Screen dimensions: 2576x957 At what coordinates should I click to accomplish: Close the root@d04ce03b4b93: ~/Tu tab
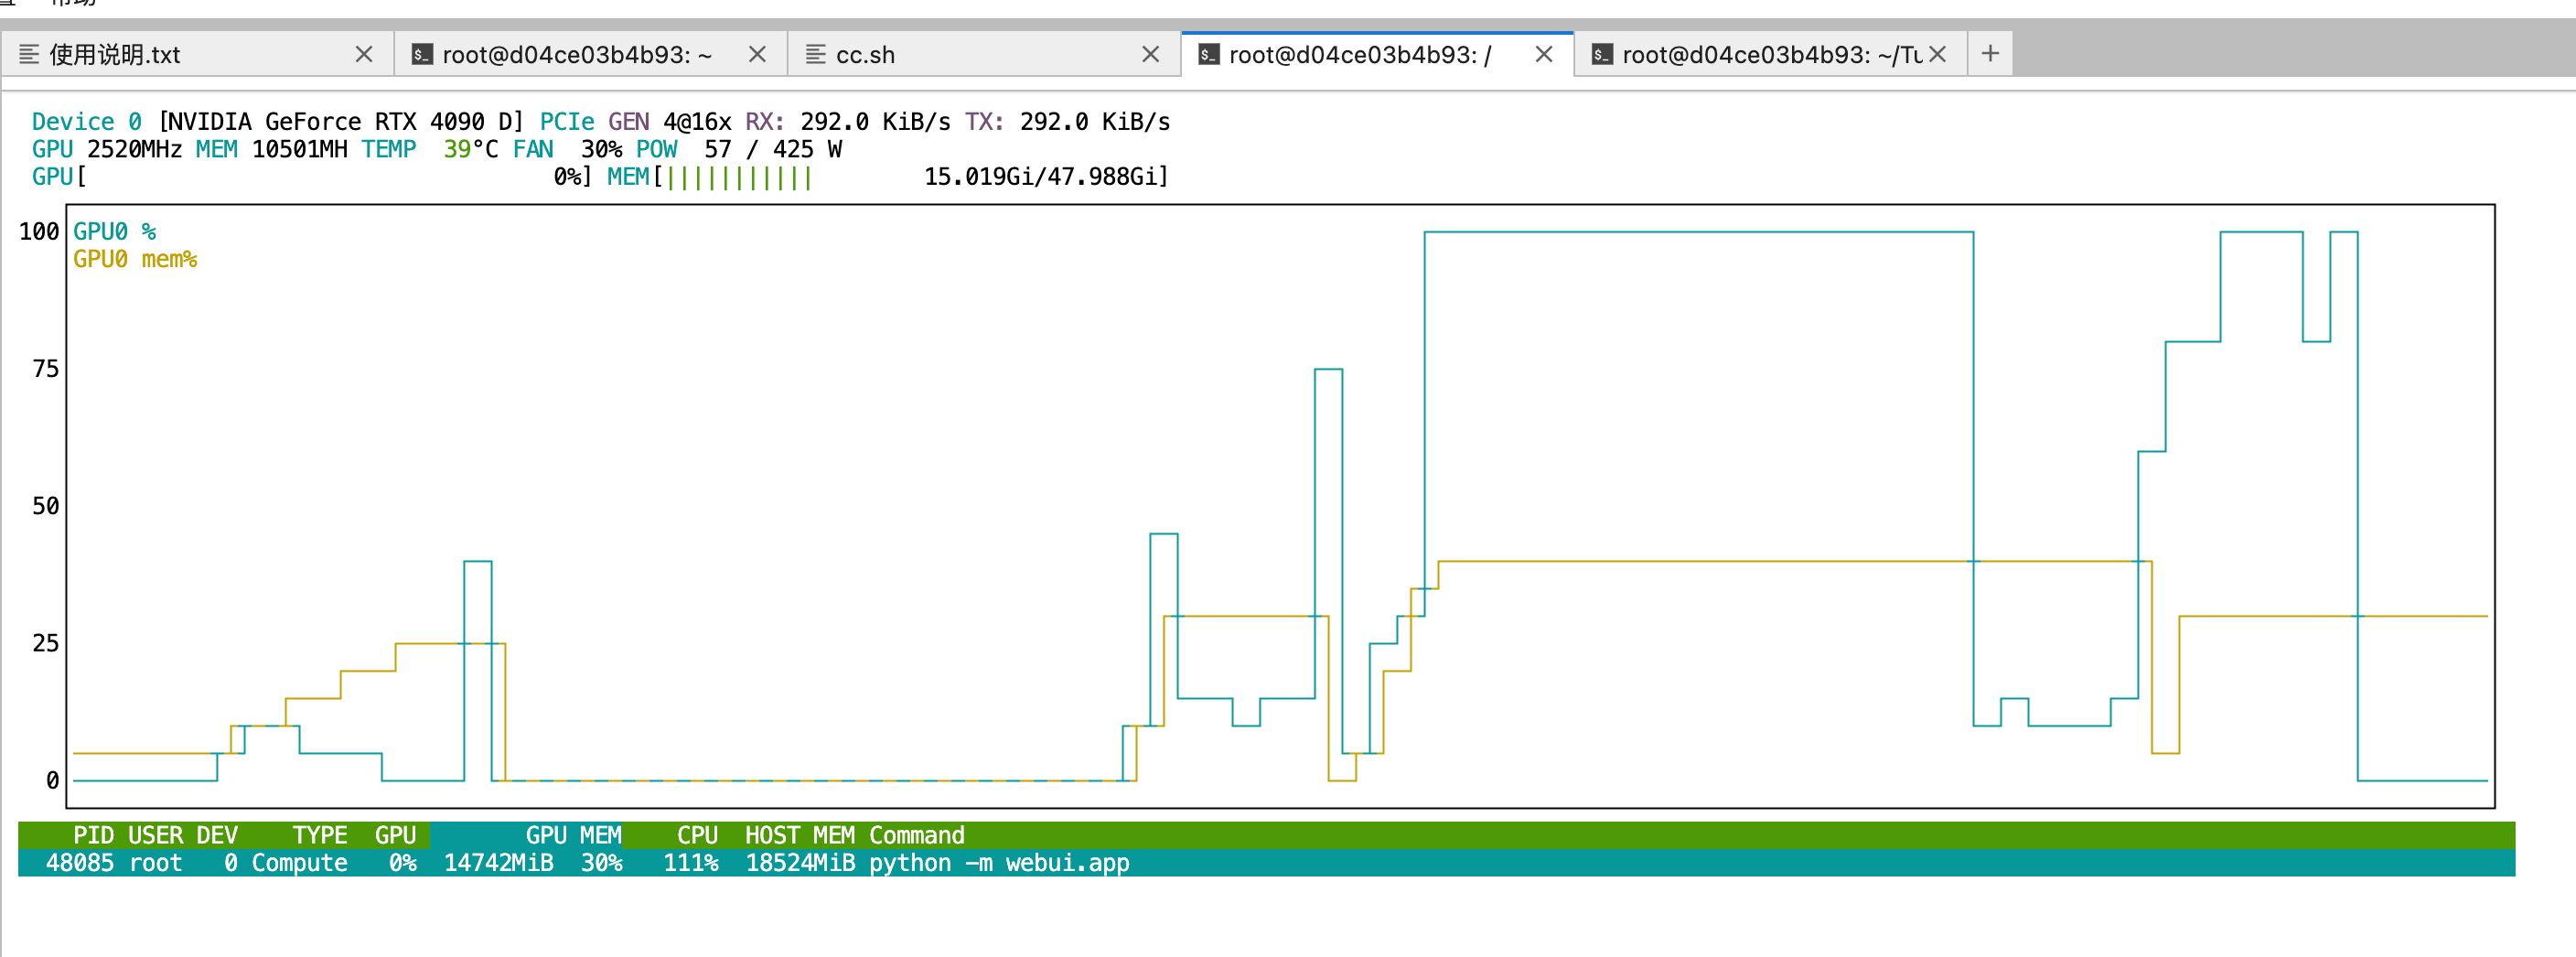(1937, 54)
